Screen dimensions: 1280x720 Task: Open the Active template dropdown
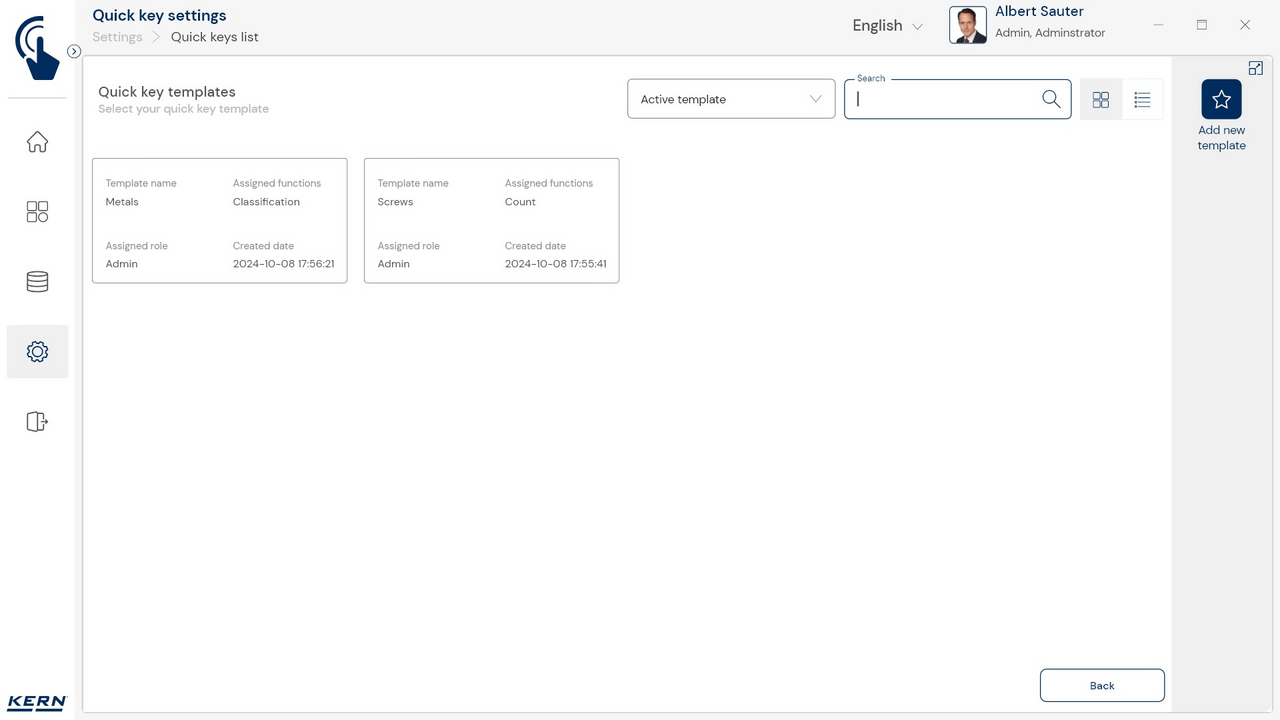coord(731,99)
